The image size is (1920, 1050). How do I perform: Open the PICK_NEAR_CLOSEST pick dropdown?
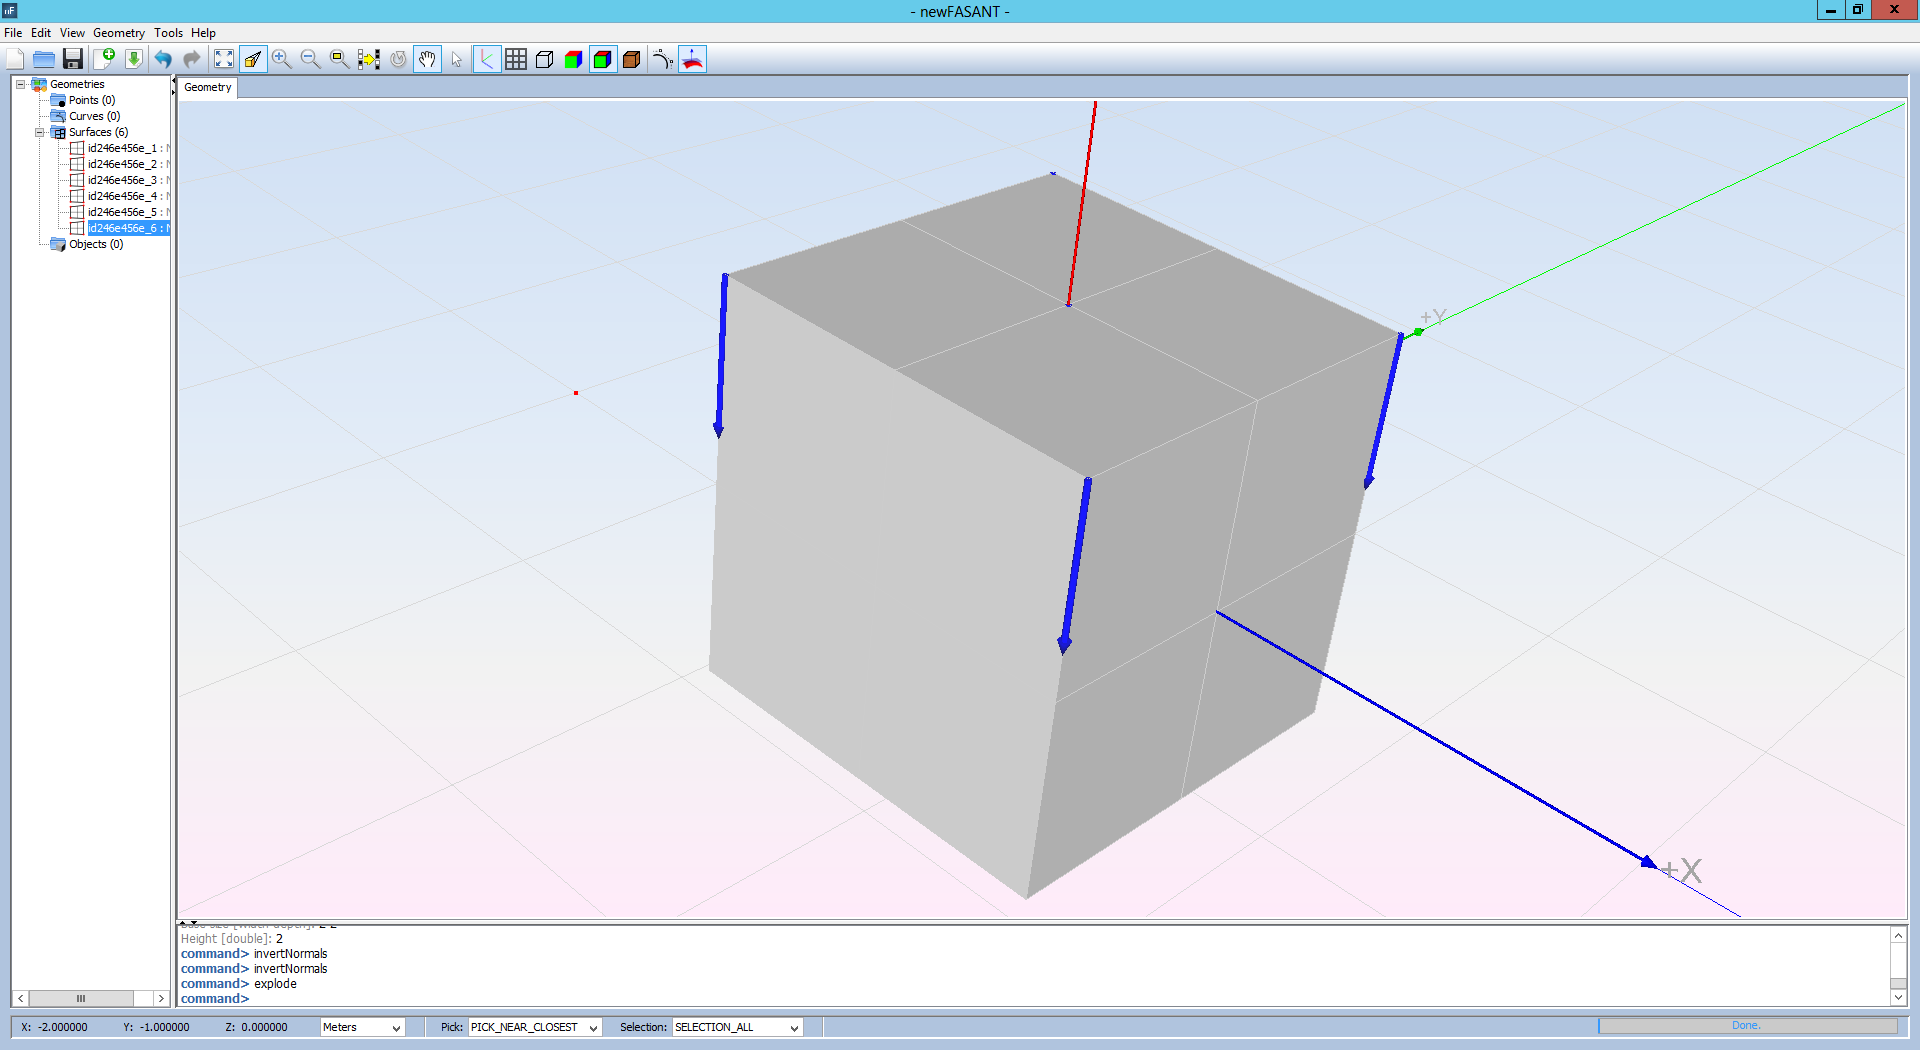pos(534,1027)
